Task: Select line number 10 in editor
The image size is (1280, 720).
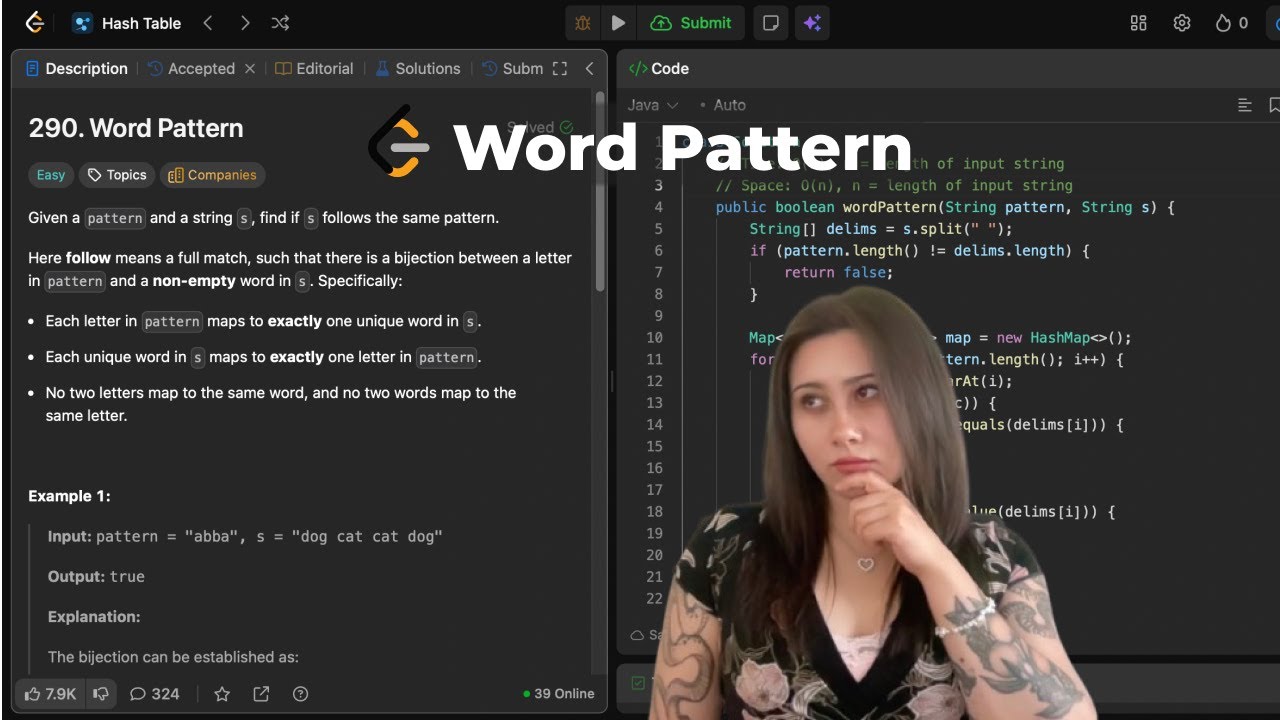Action: click(x=655, y=338)
